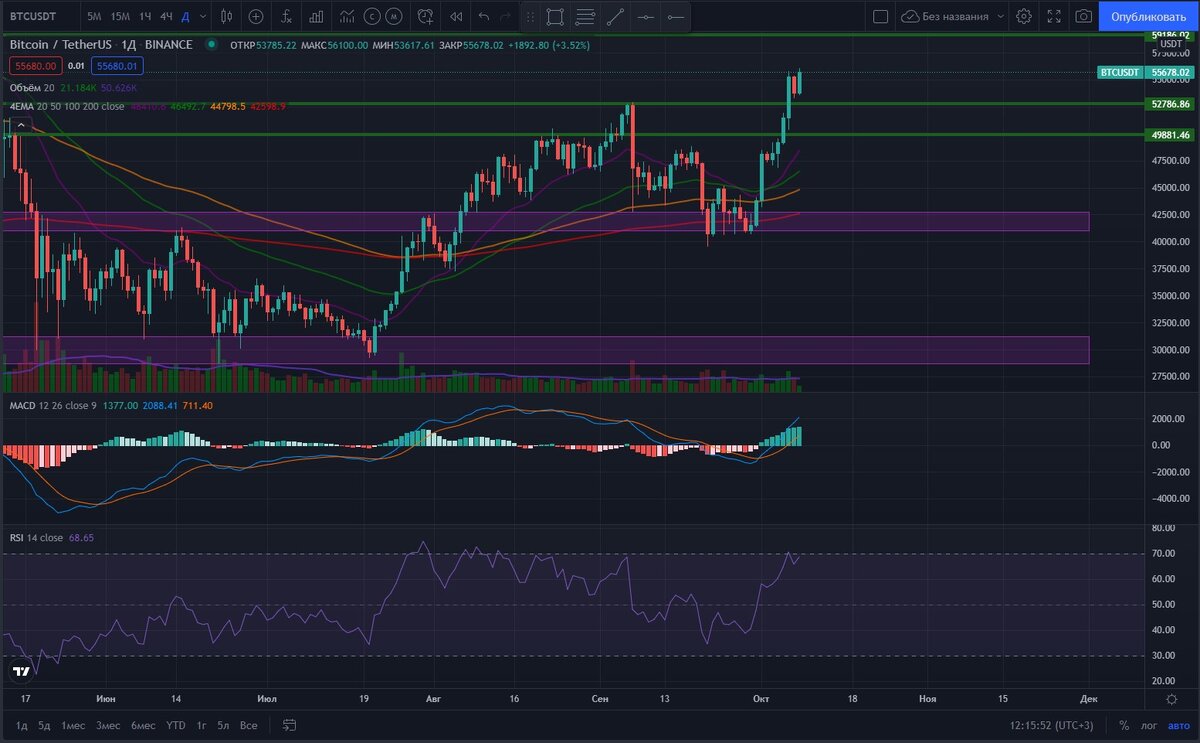This screenshot has height=743, width=1200.
Task: Click the pane collapse arrow below the legend
Action: coord(20,124)
